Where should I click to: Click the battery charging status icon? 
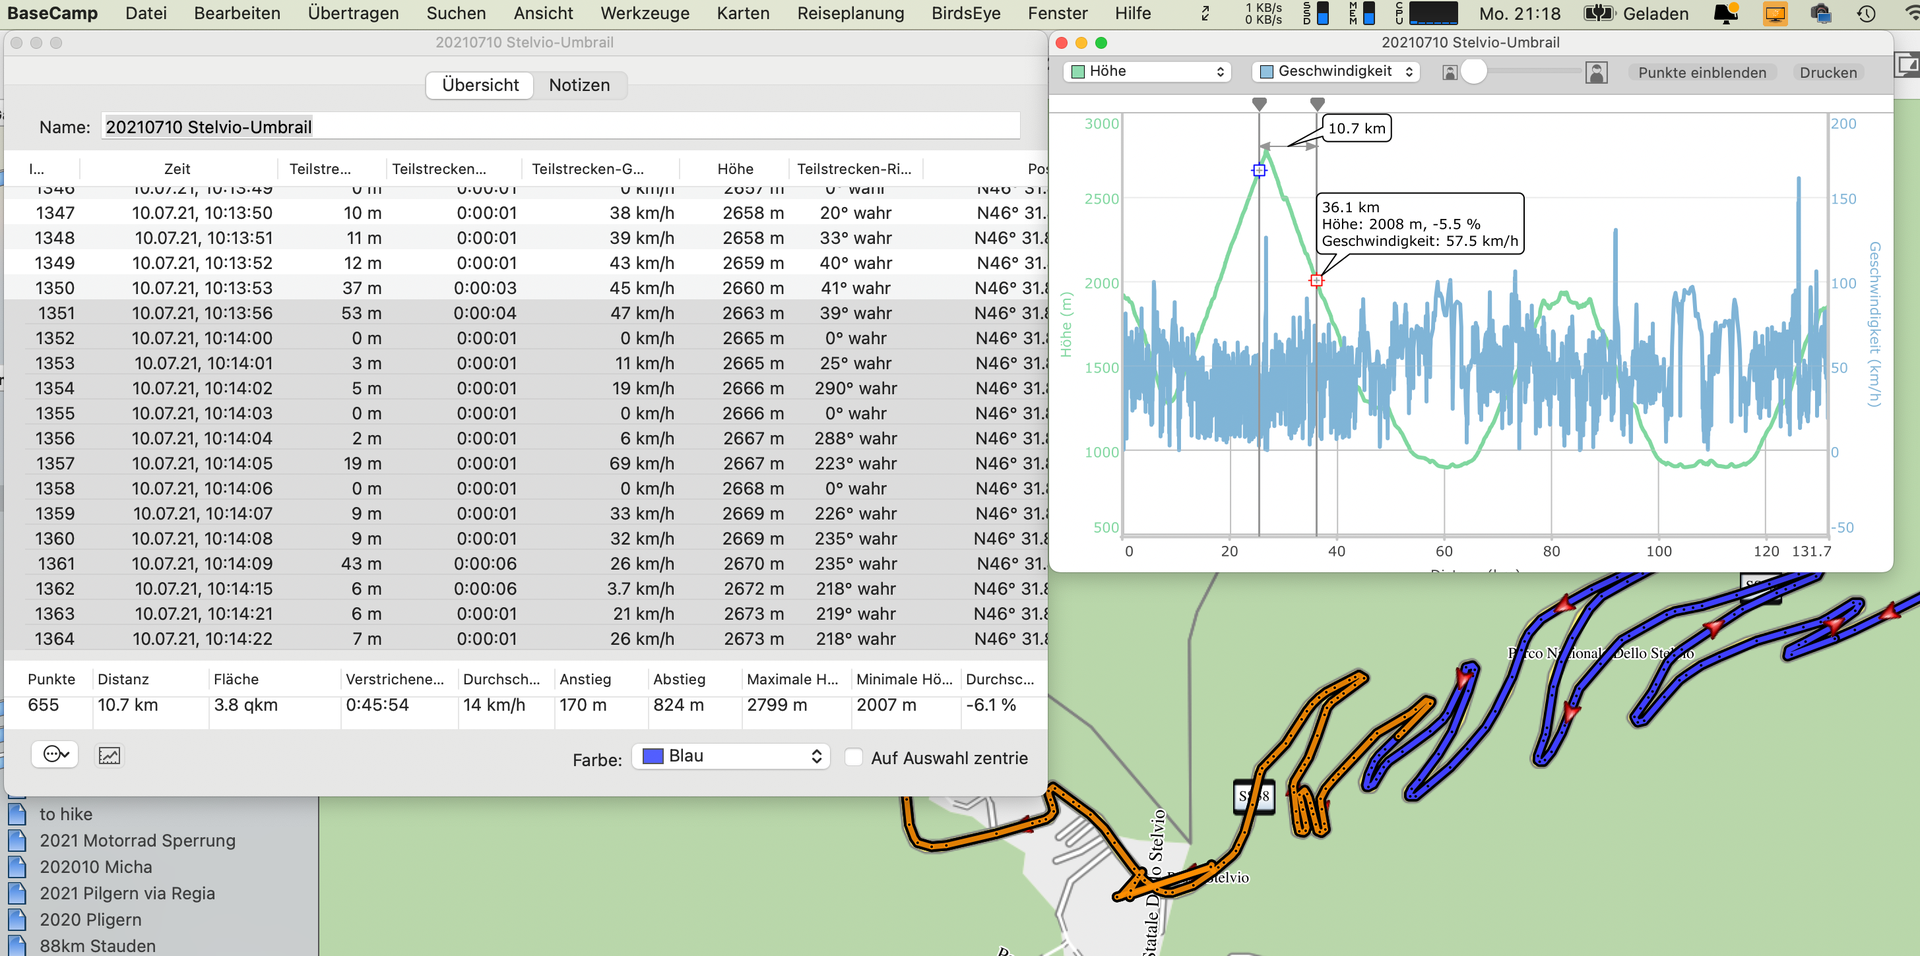coord(1599,14)
